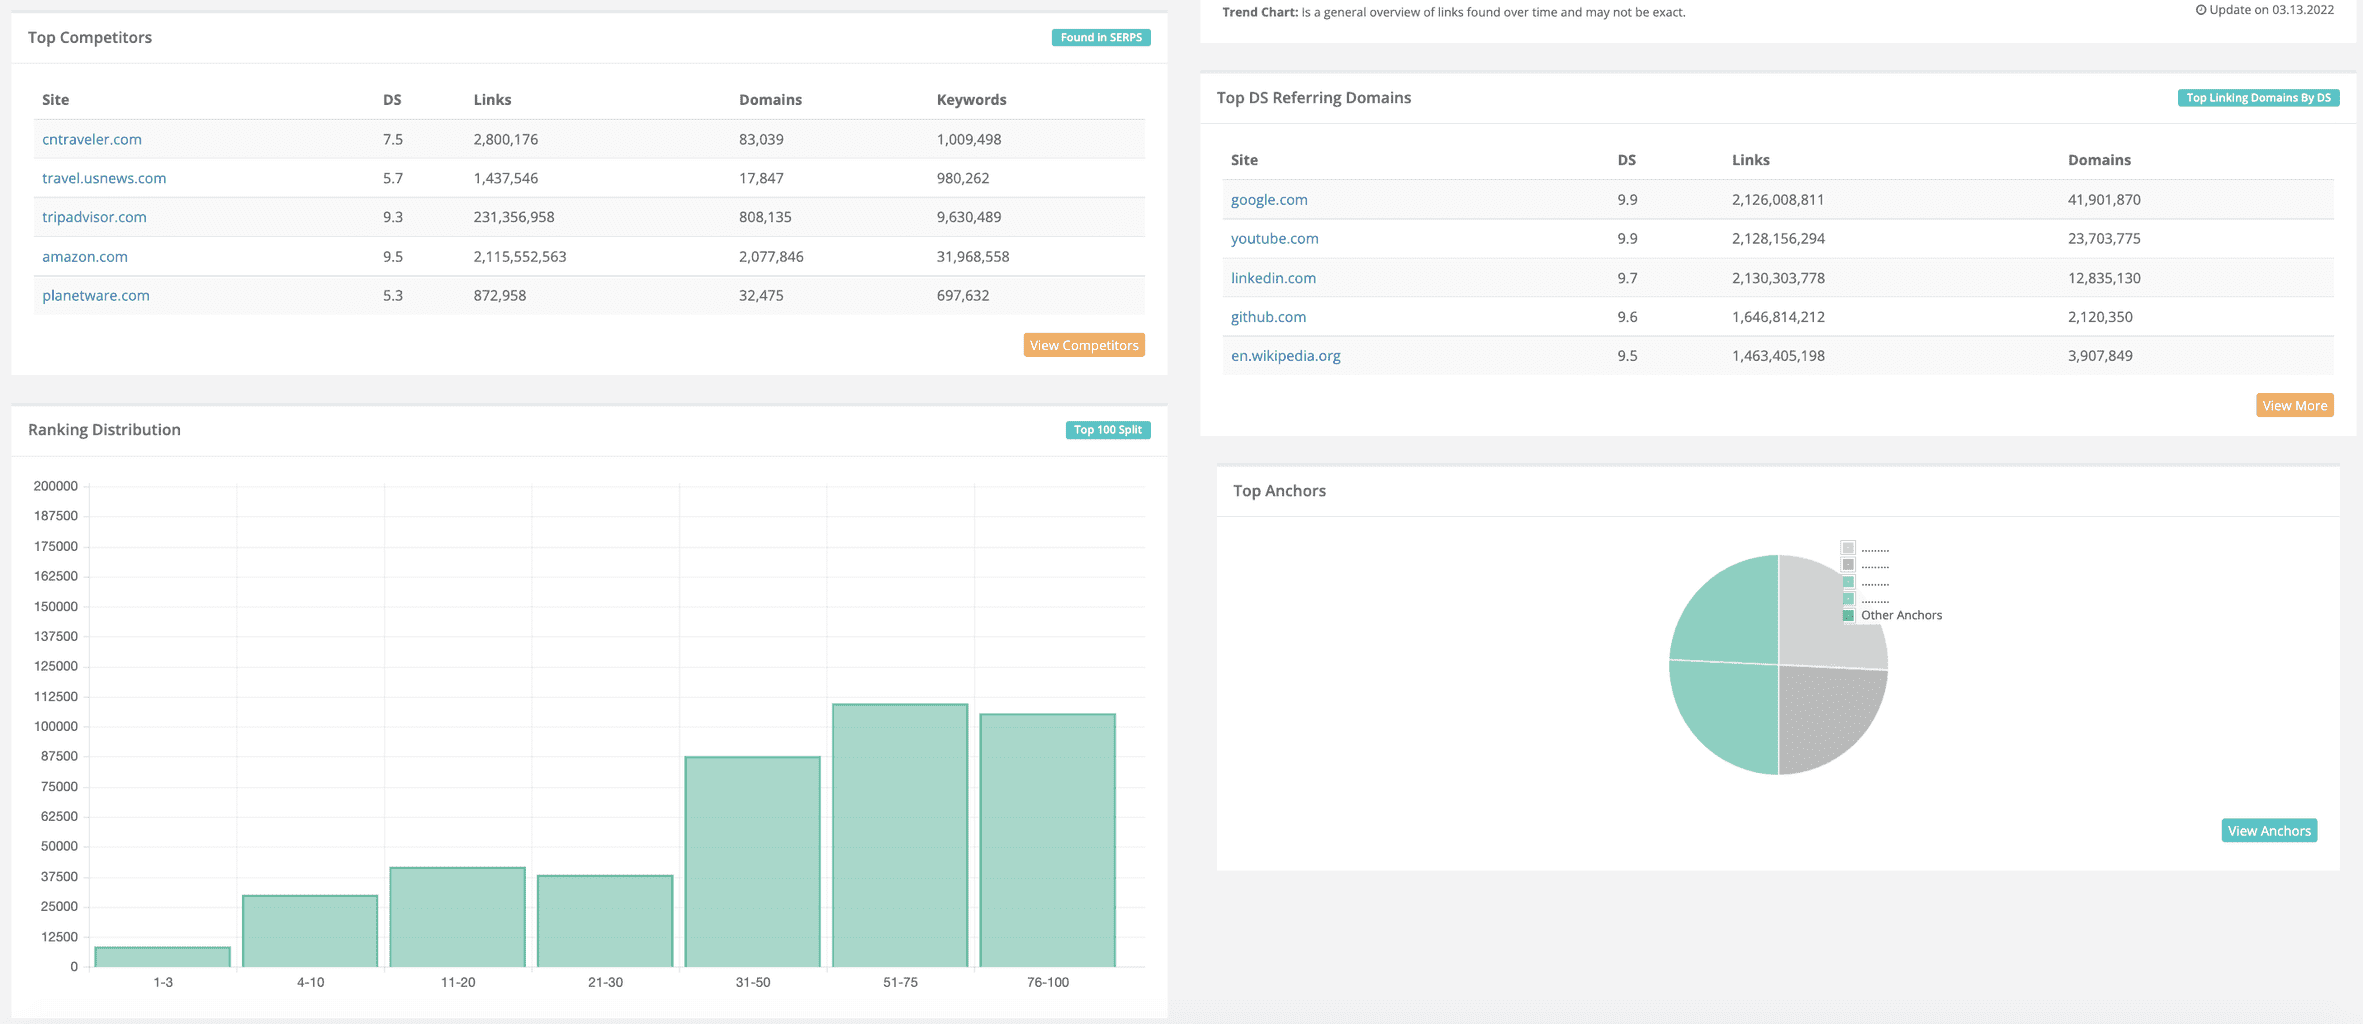This screenshot has width=2363, height=1024.
Task: Open google.com referring domain link
Action: point(1269,199)
